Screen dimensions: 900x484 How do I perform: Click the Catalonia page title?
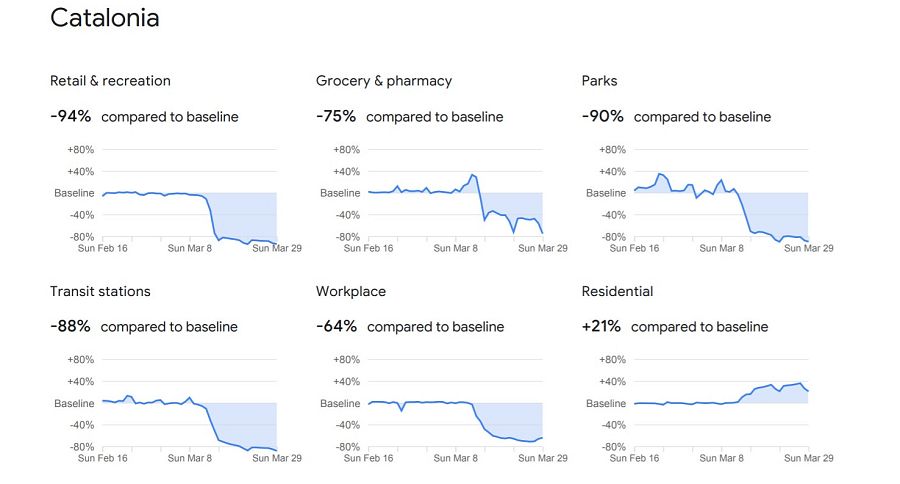[x=104, y=18]
